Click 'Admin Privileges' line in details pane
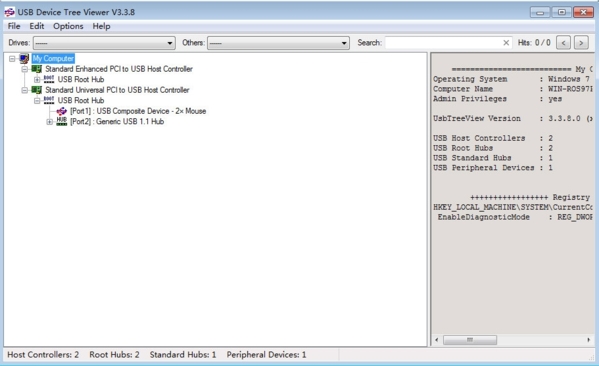The image size is (599, 366). (497, 99)
